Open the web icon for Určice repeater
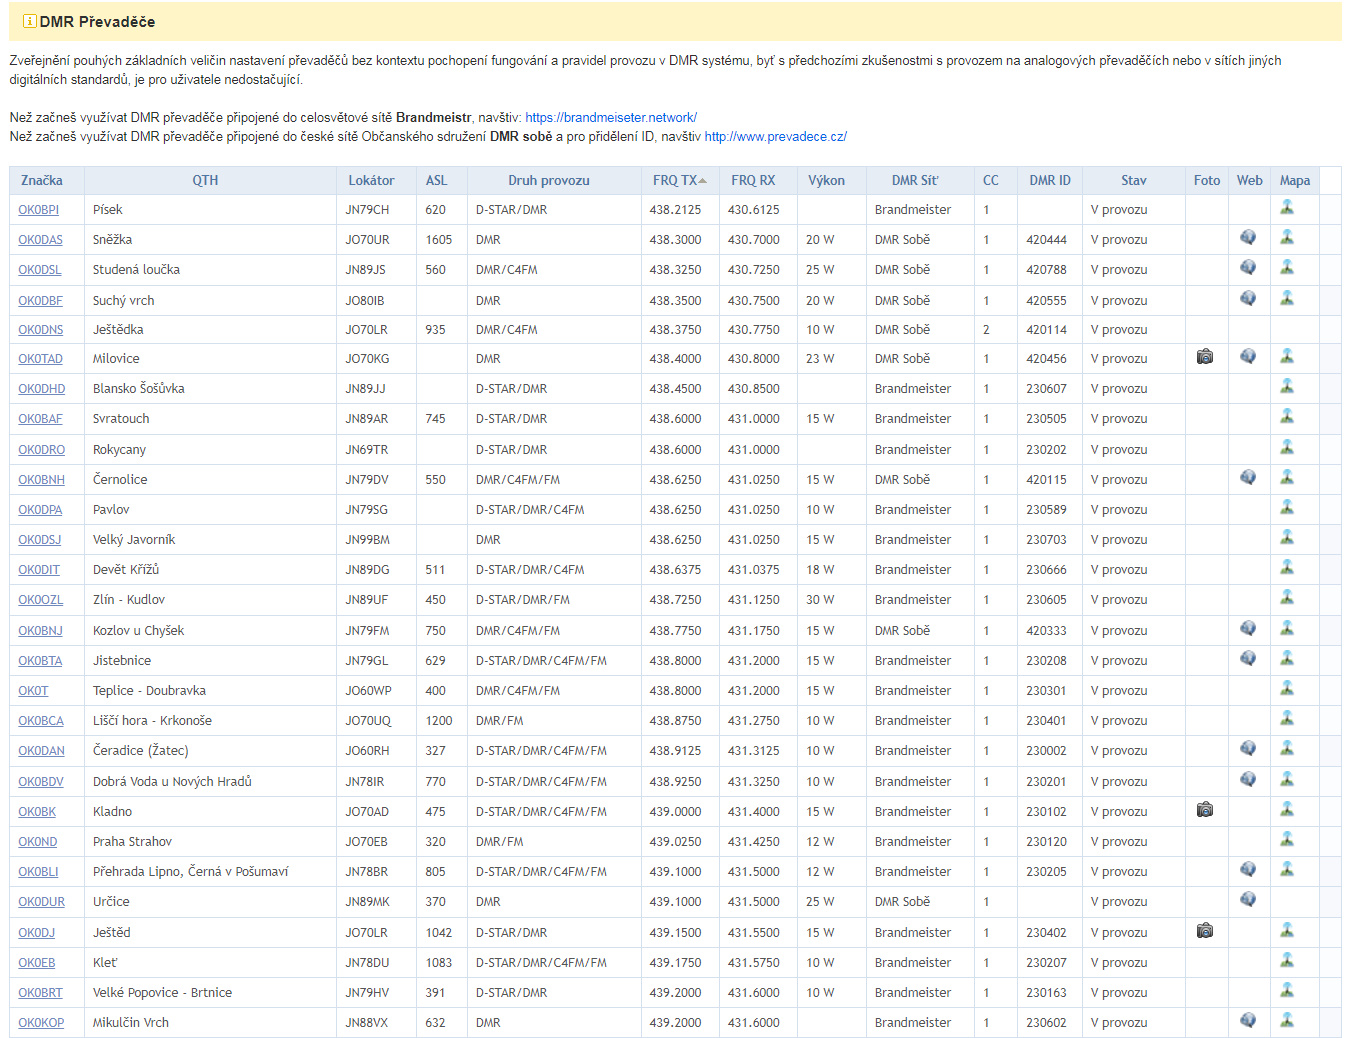Screen dimensions: 1360x1038 [1248, 900]
